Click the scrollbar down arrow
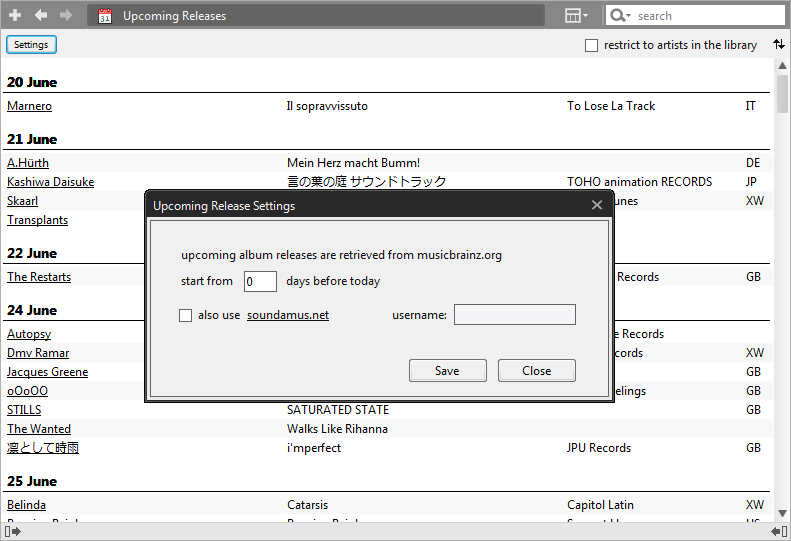 782,514
